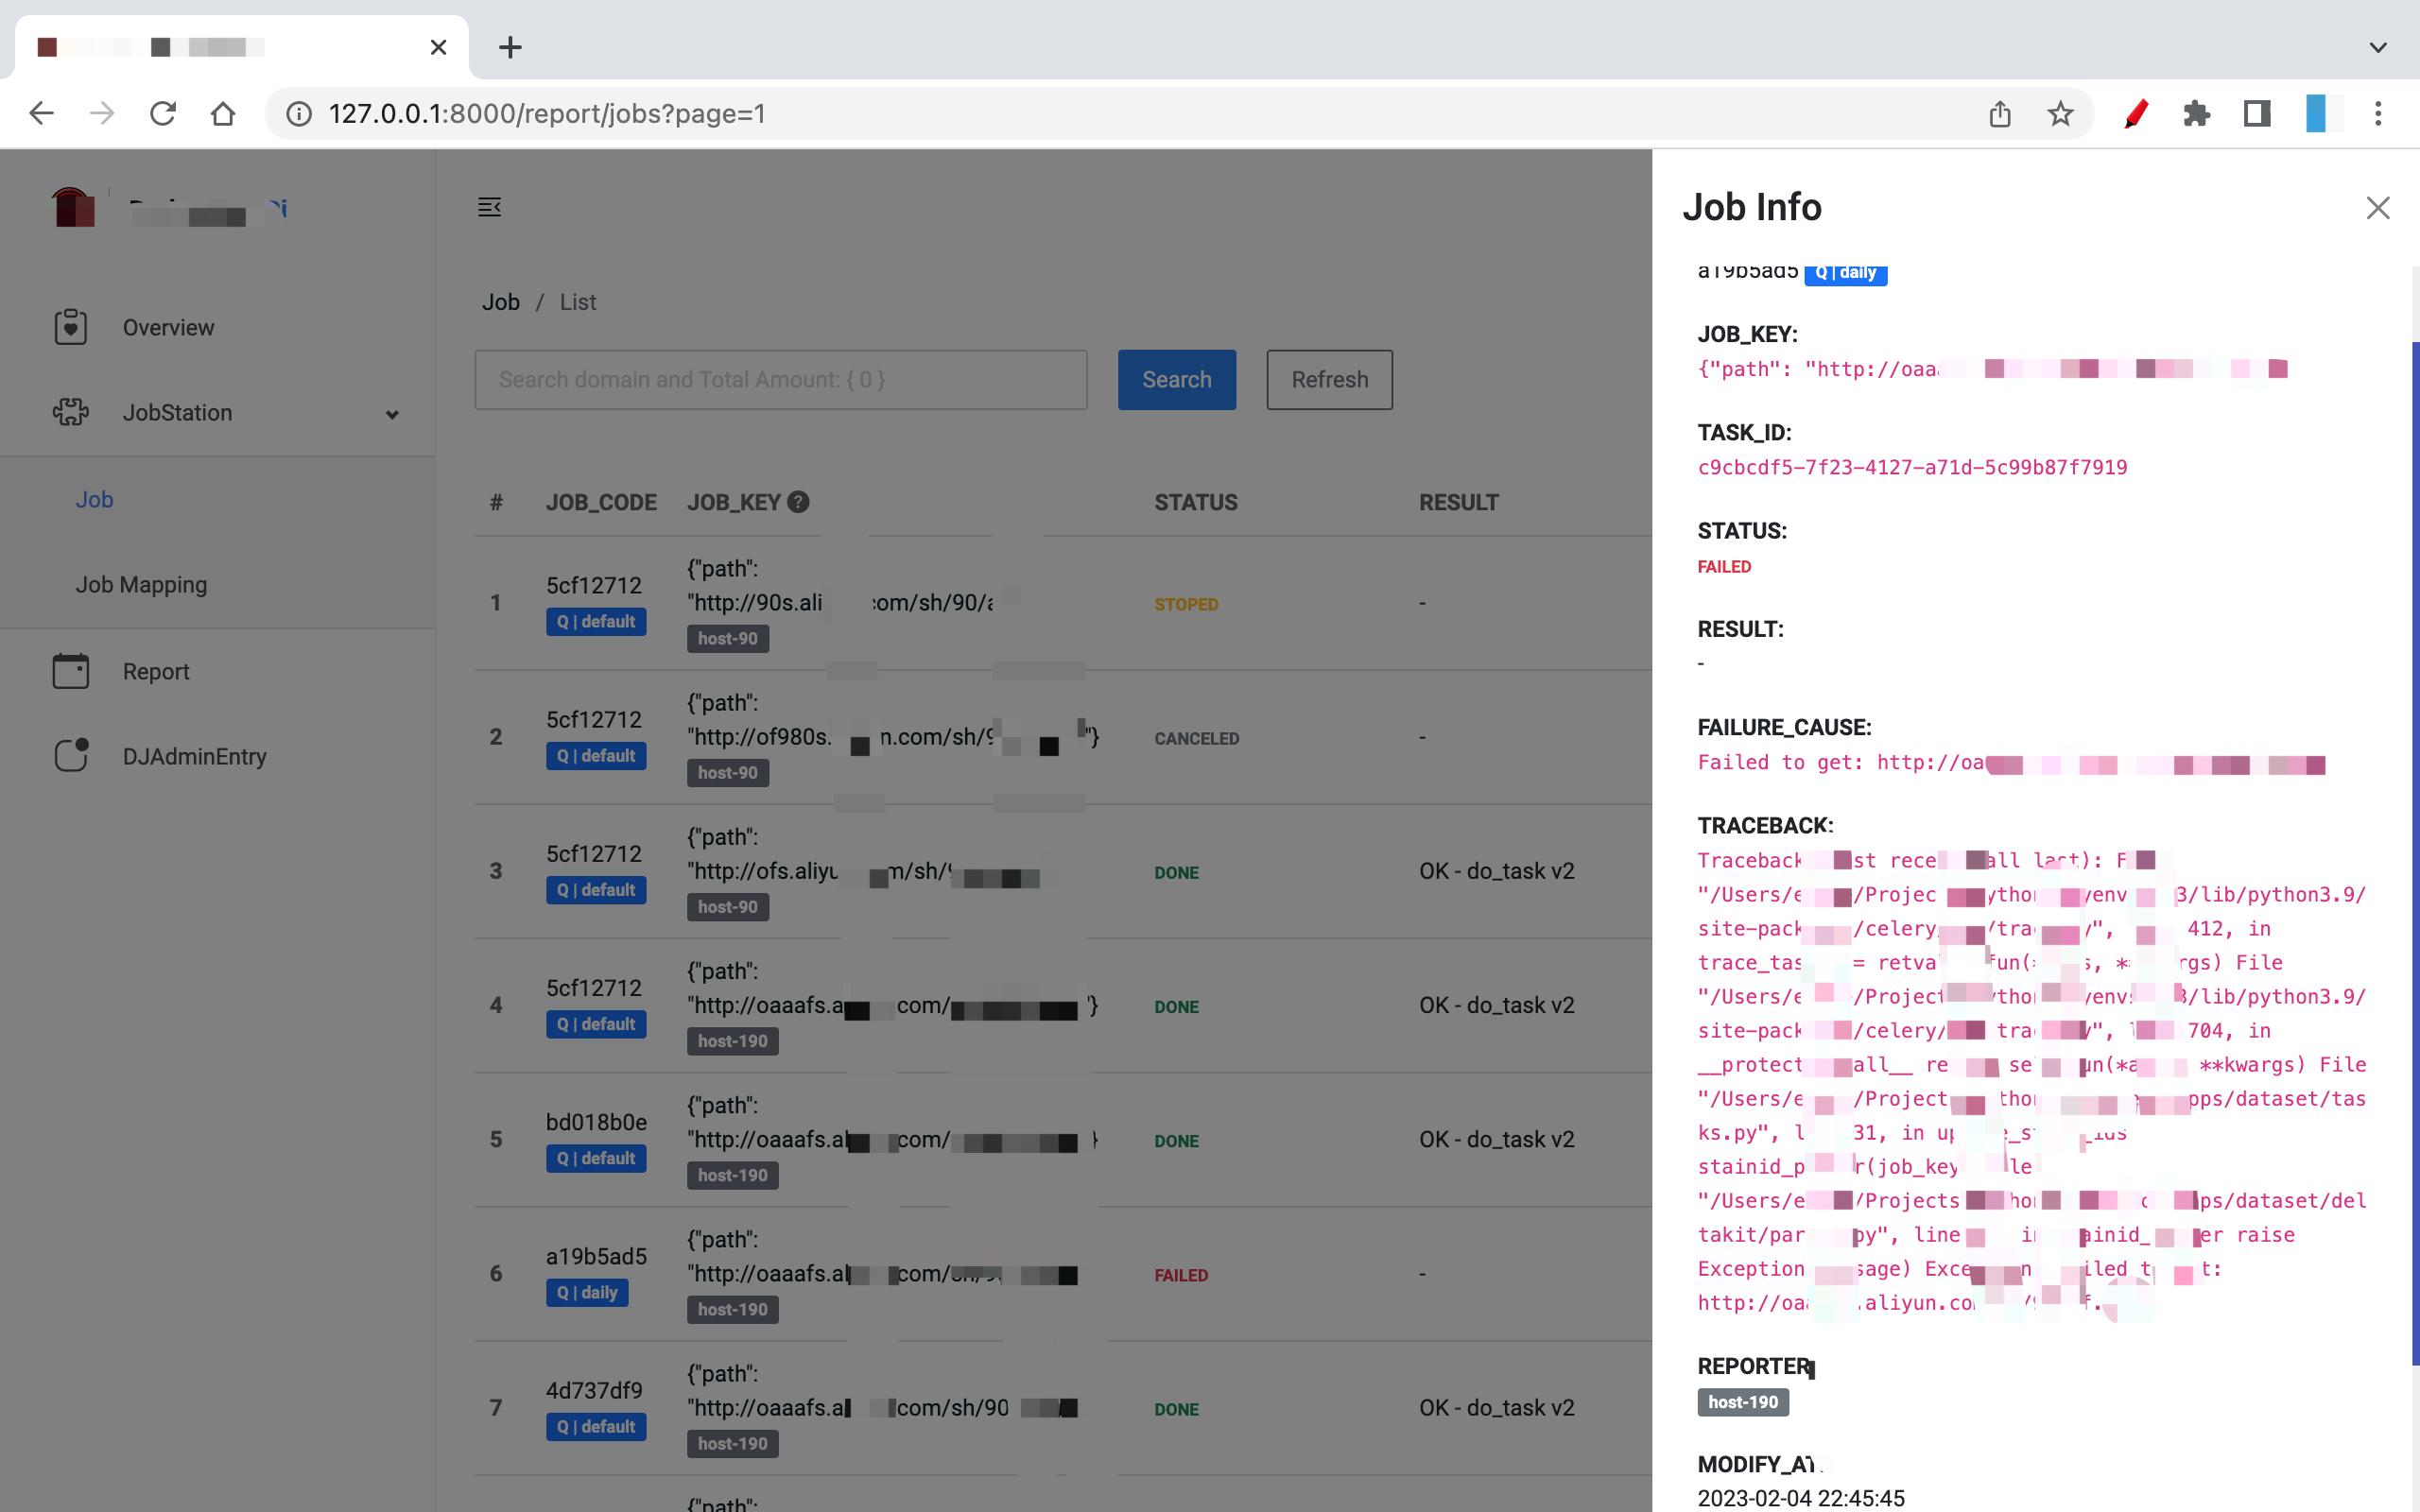Click the Refresh button
This screenshot has height=1512, width=2420.
pyautogui.click(x=1329, y=379)
